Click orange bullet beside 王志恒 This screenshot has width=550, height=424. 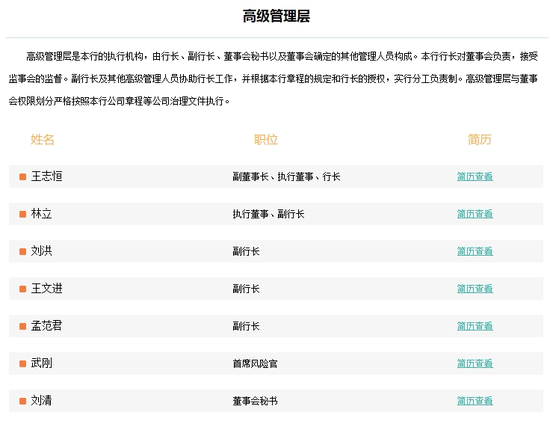(23, 177)
